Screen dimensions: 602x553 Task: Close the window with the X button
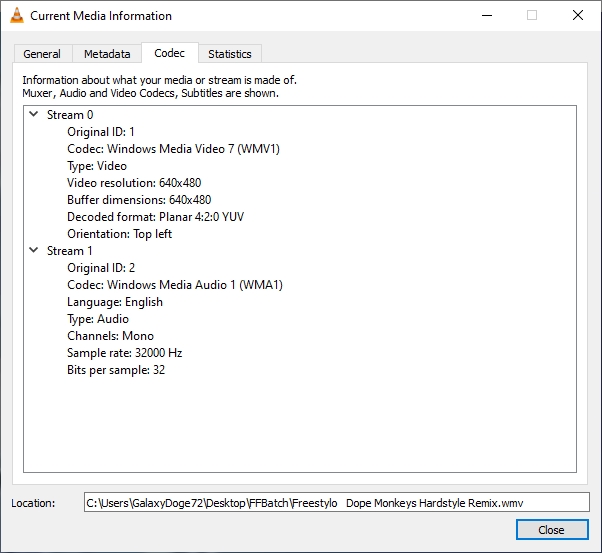(577, 15)
